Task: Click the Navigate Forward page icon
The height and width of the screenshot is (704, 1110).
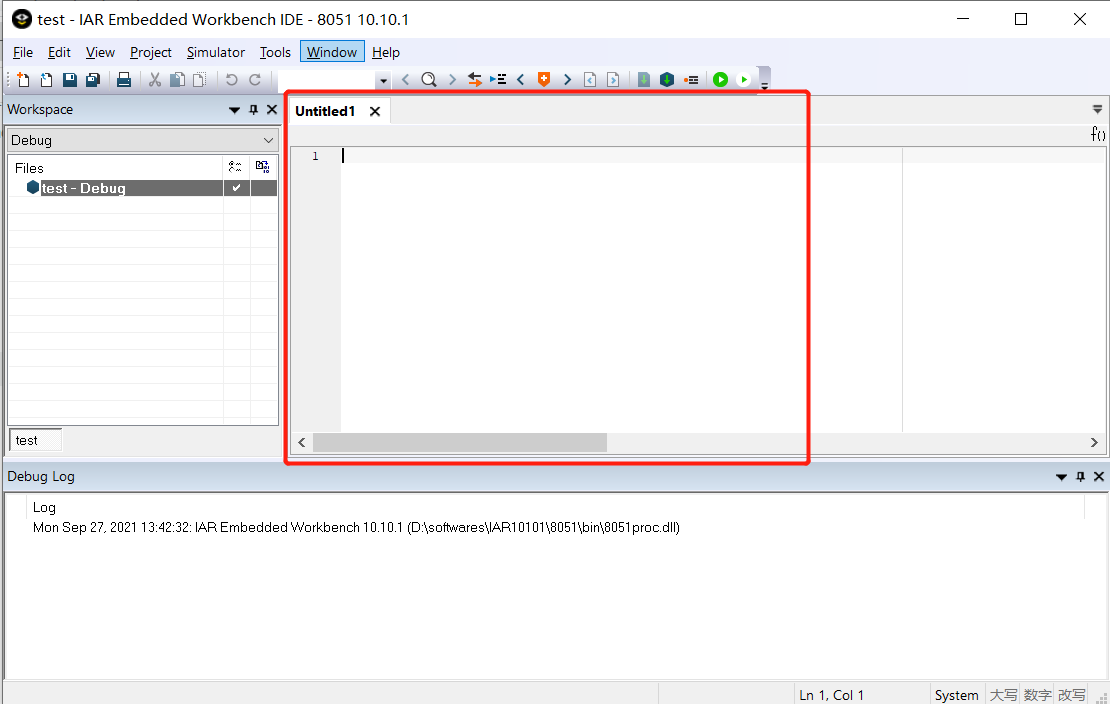Action: point(613,79)
